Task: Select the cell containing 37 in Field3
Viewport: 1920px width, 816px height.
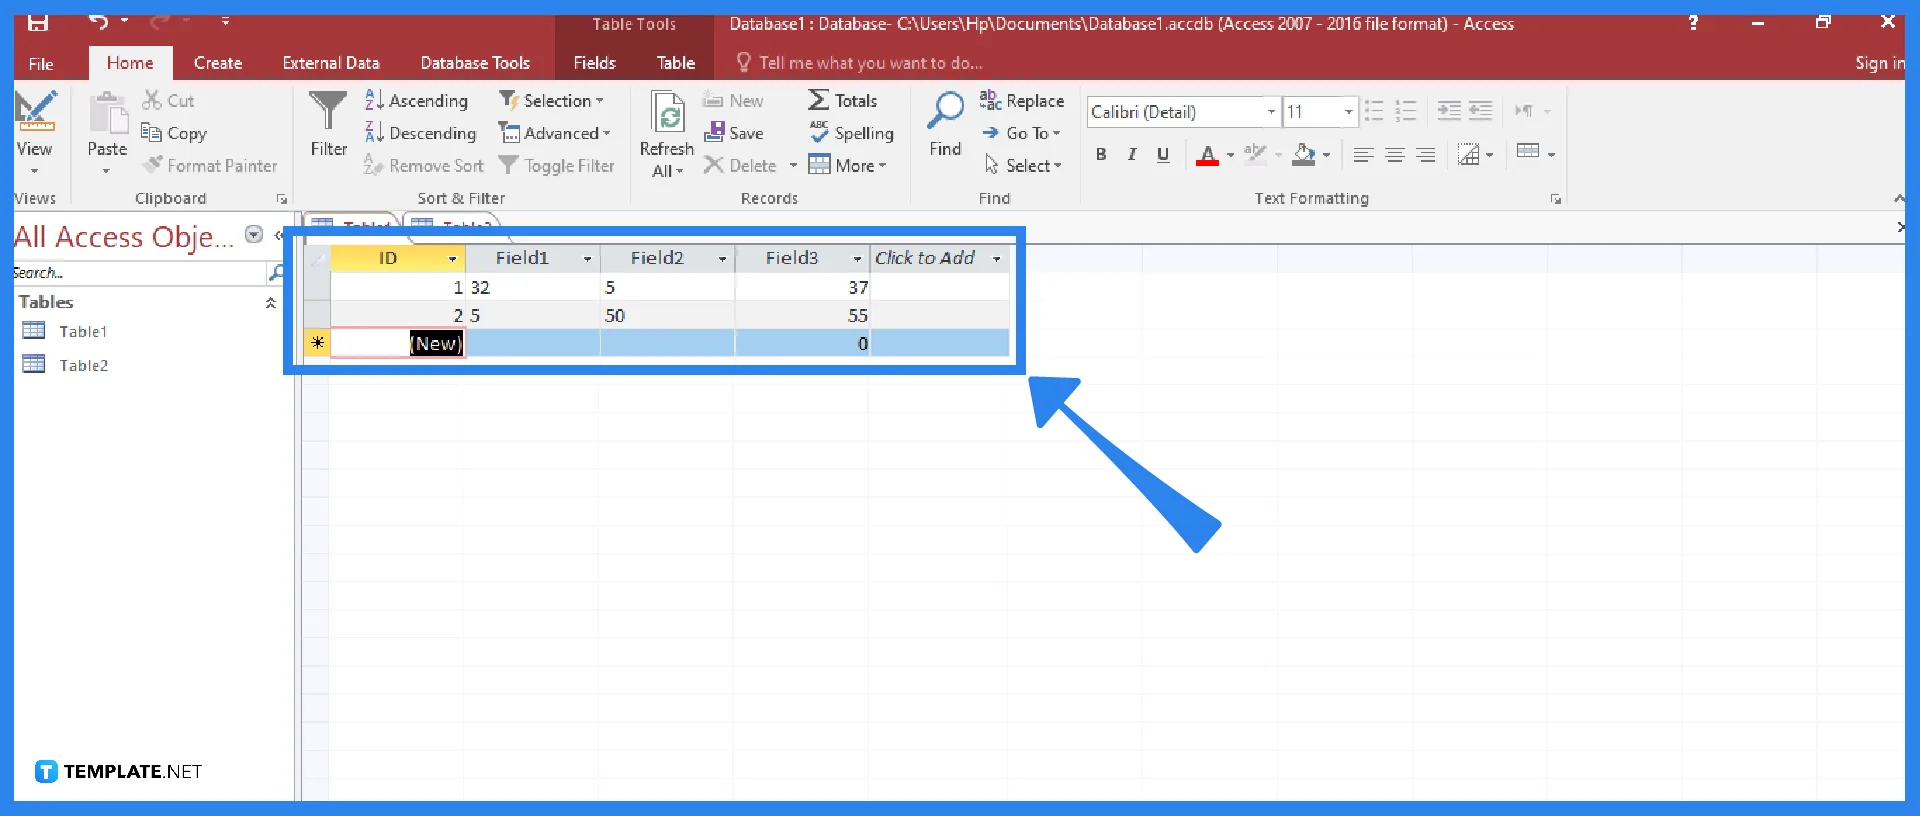Action: (x=802, y=287)
